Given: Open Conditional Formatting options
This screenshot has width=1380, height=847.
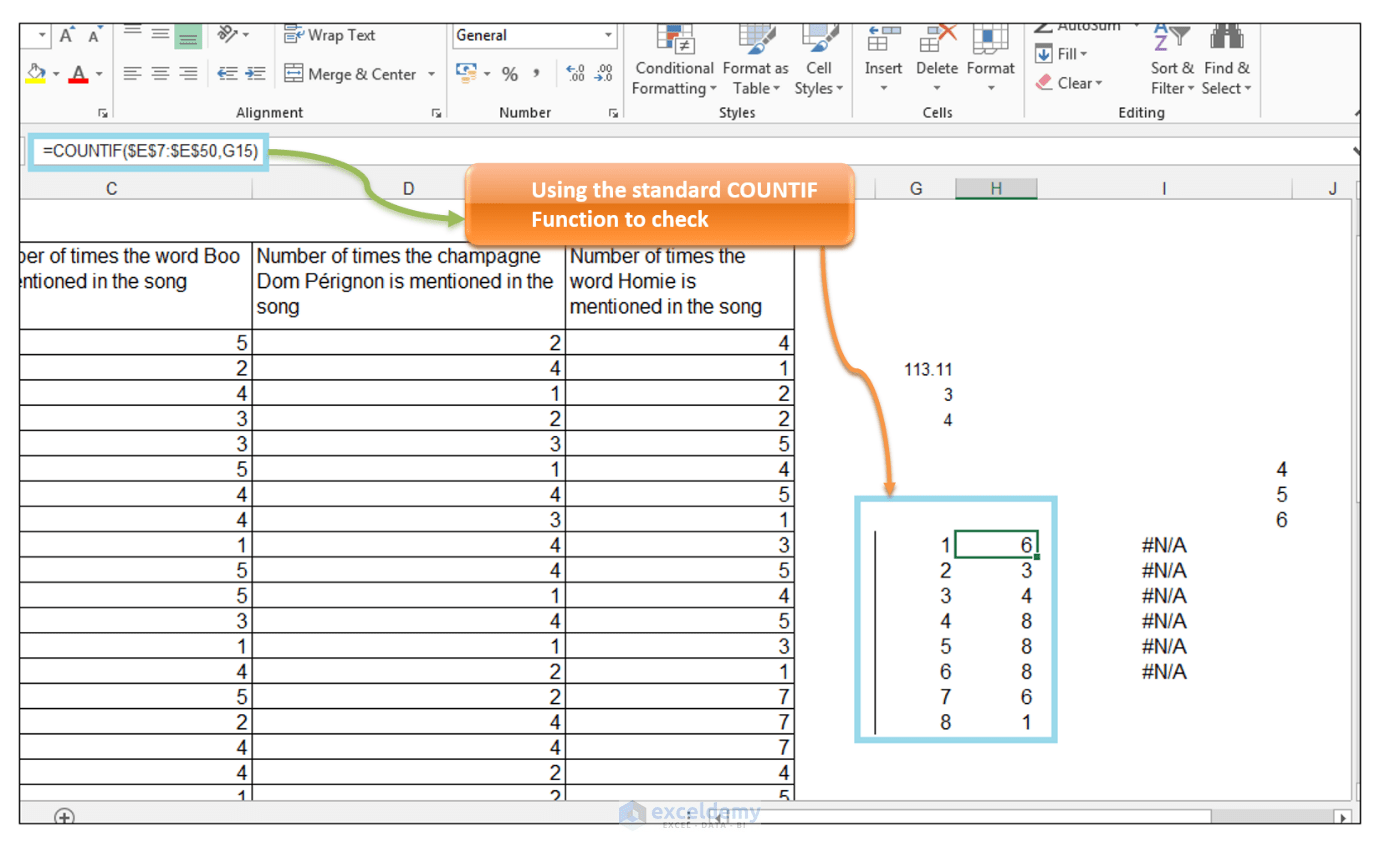Looking at the screenshot, I should [x=674, y=62].
